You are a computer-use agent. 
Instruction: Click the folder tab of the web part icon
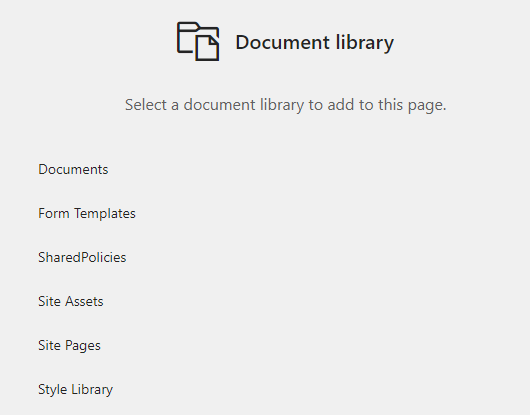click(188, 27)
